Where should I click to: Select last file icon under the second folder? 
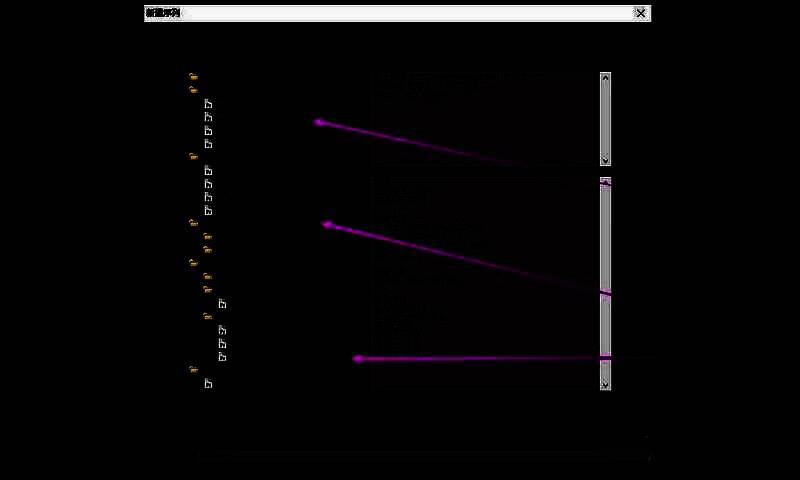pyautogui.click(x=208, y=144)
